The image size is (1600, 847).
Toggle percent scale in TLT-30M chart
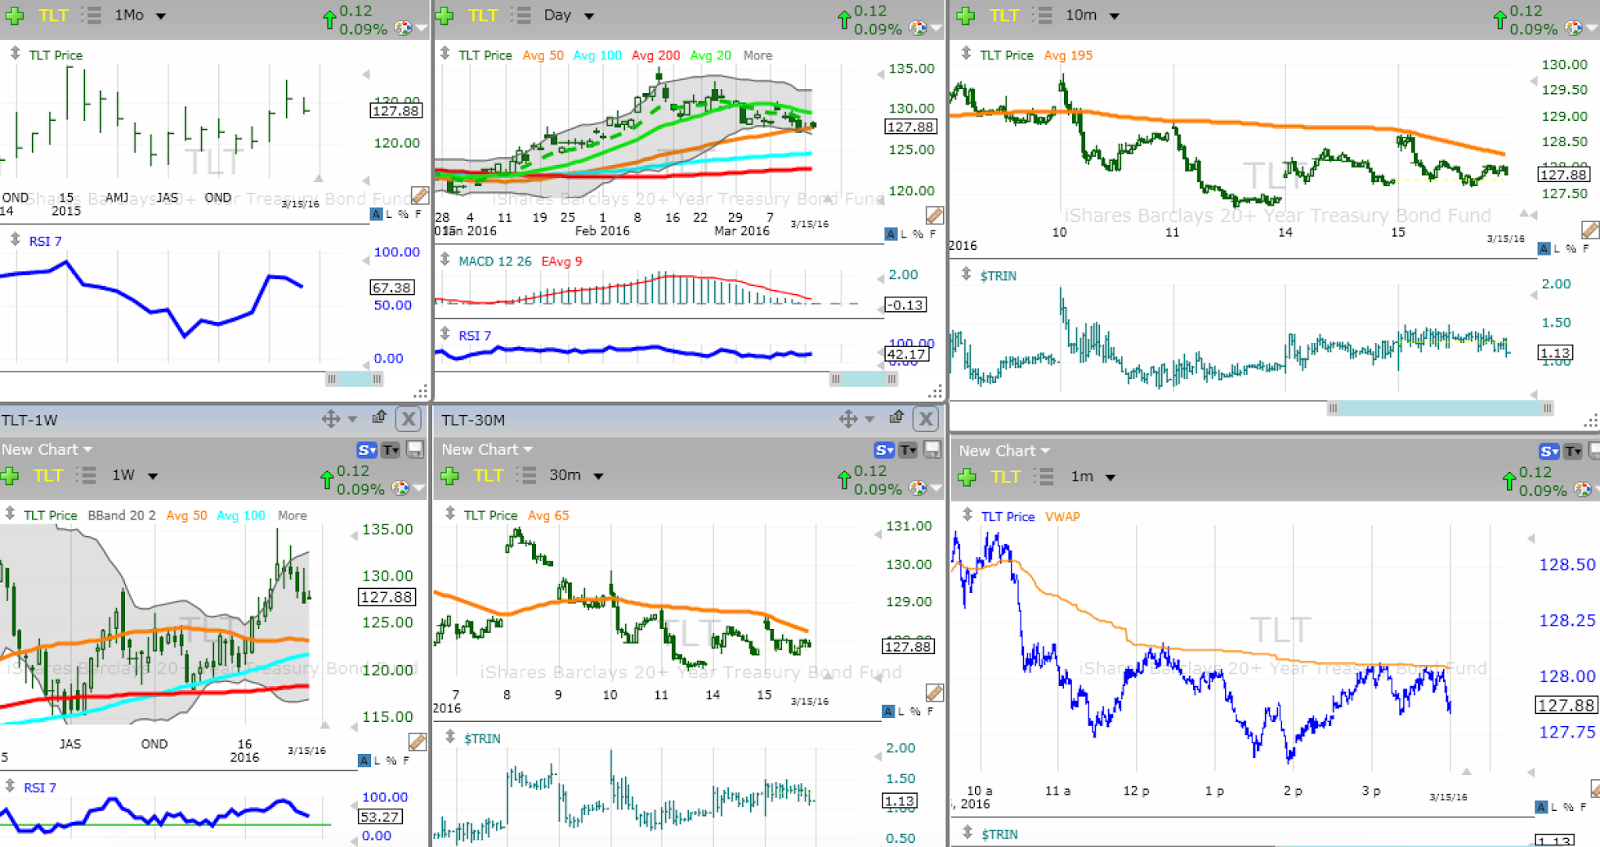pyautogui.click(x=915, y=711)
